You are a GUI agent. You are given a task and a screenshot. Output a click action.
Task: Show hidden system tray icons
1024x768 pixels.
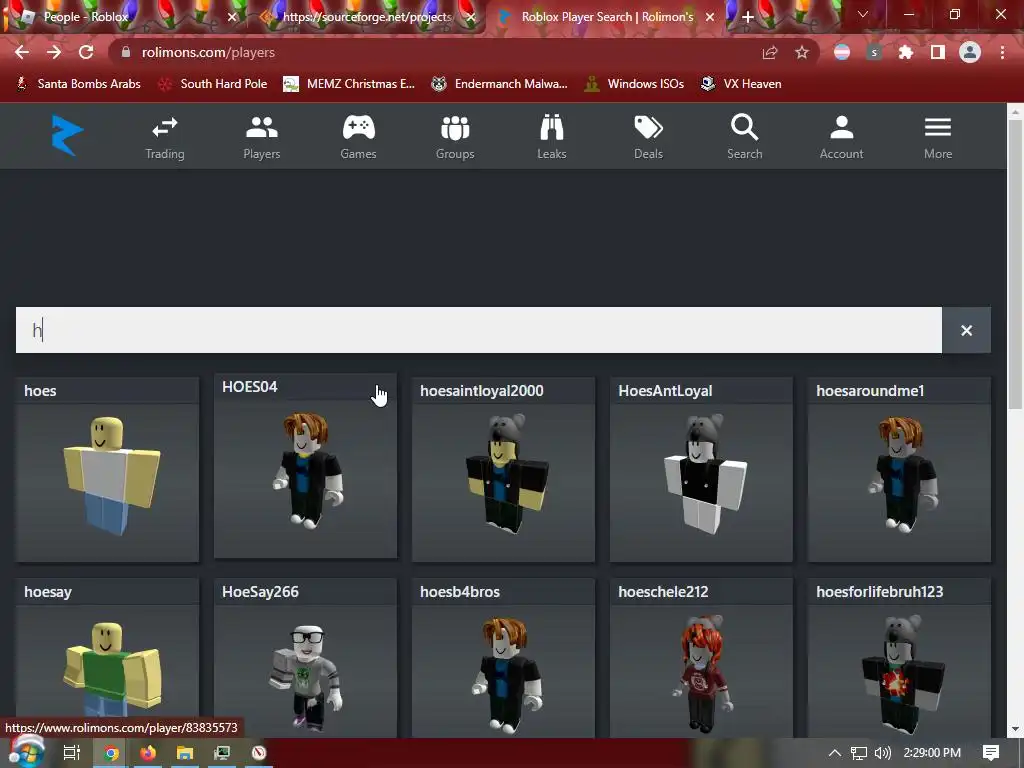[835, 753]
